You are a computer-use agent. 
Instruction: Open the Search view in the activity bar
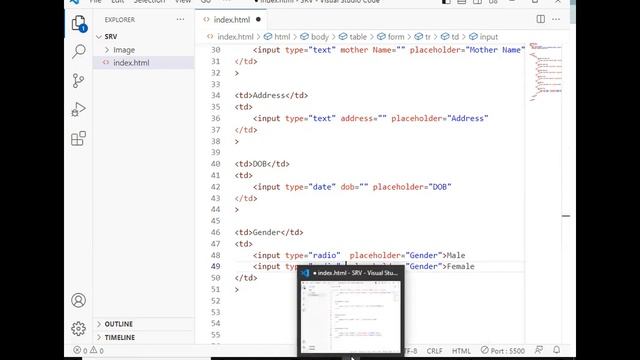click(79, 51)
